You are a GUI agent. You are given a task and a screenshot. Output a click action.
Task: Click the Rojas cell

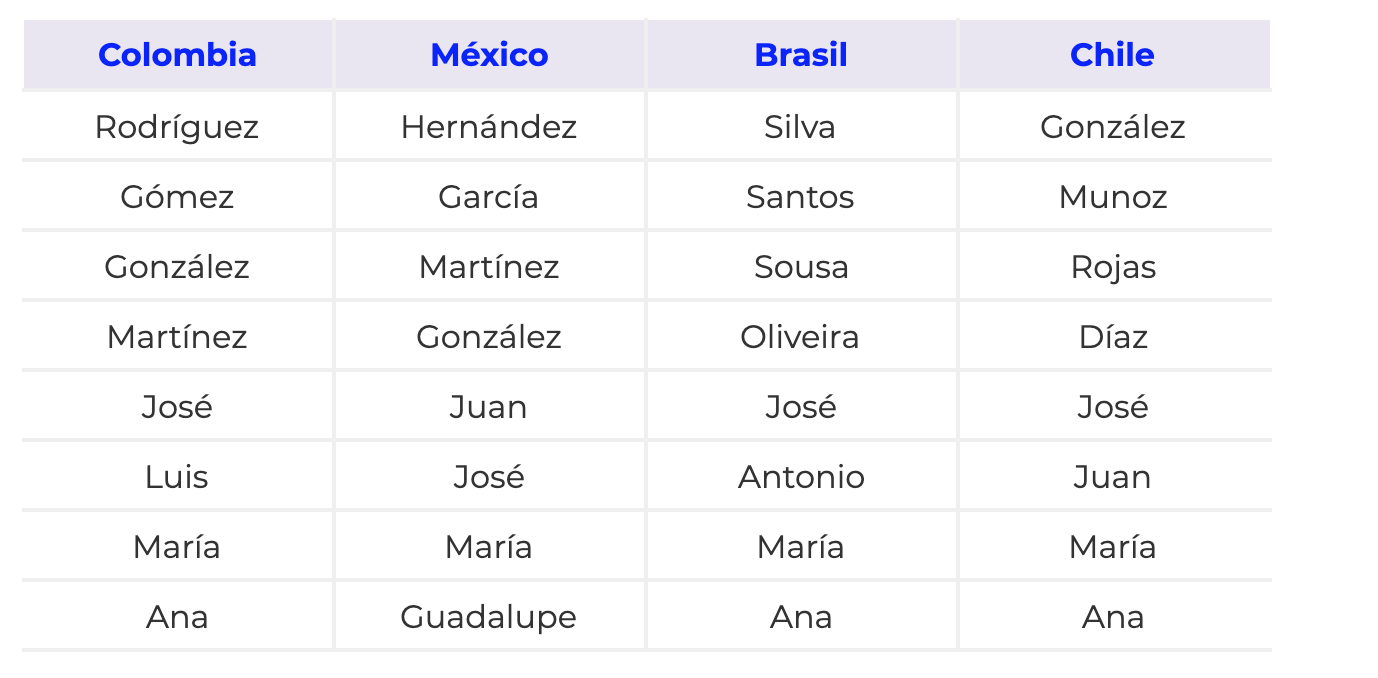(1113, 267)
